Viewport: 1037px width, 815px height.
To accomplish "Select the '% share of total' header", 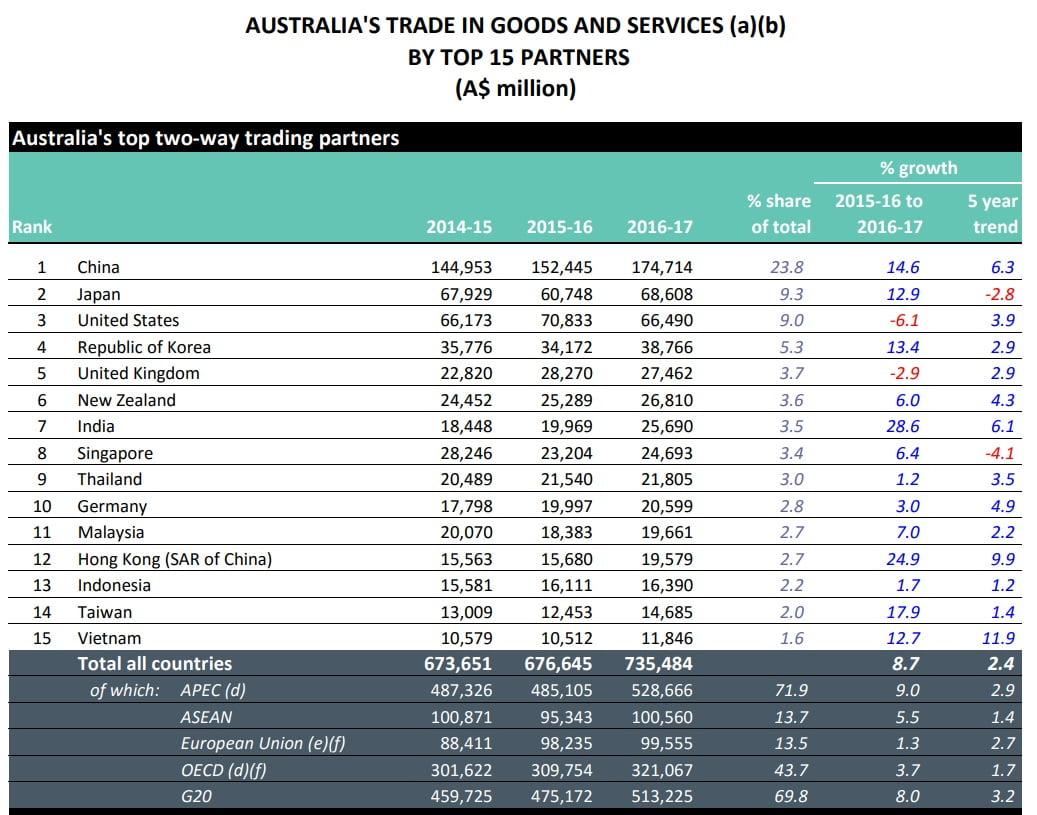I will click(778, 213).
